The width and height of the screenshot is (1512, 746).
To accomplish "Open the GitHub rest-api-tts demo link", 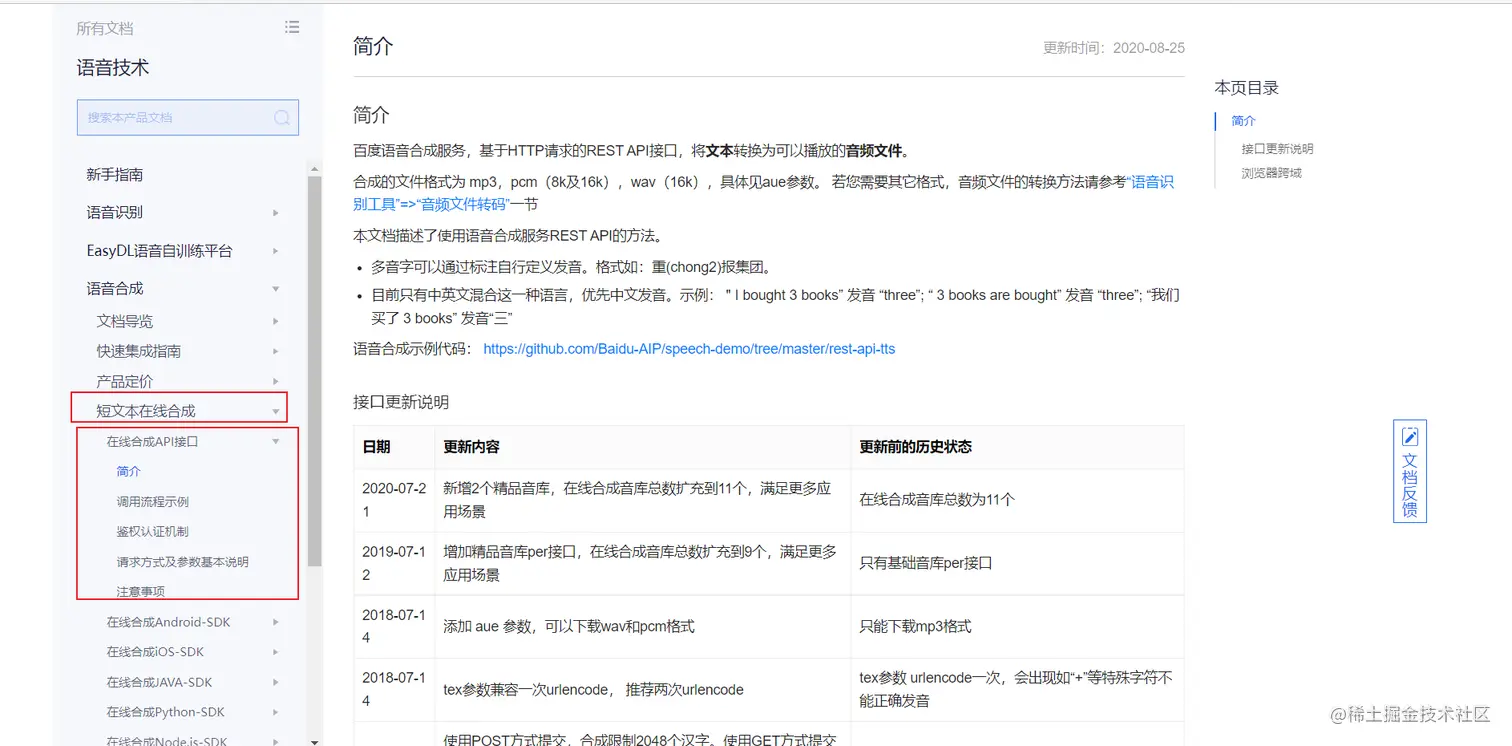I will 689,349.
